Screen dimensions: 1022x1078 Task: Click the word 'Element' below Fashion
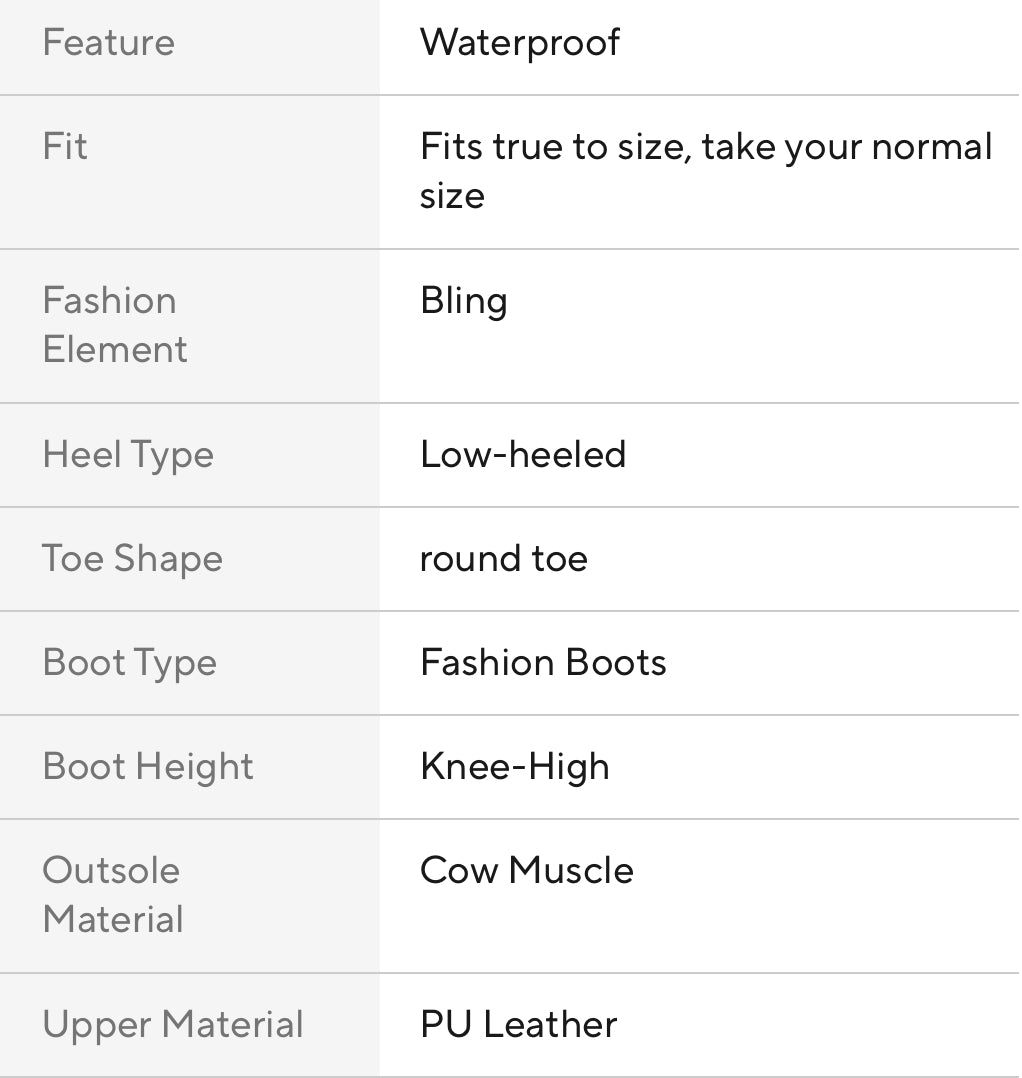115,350
